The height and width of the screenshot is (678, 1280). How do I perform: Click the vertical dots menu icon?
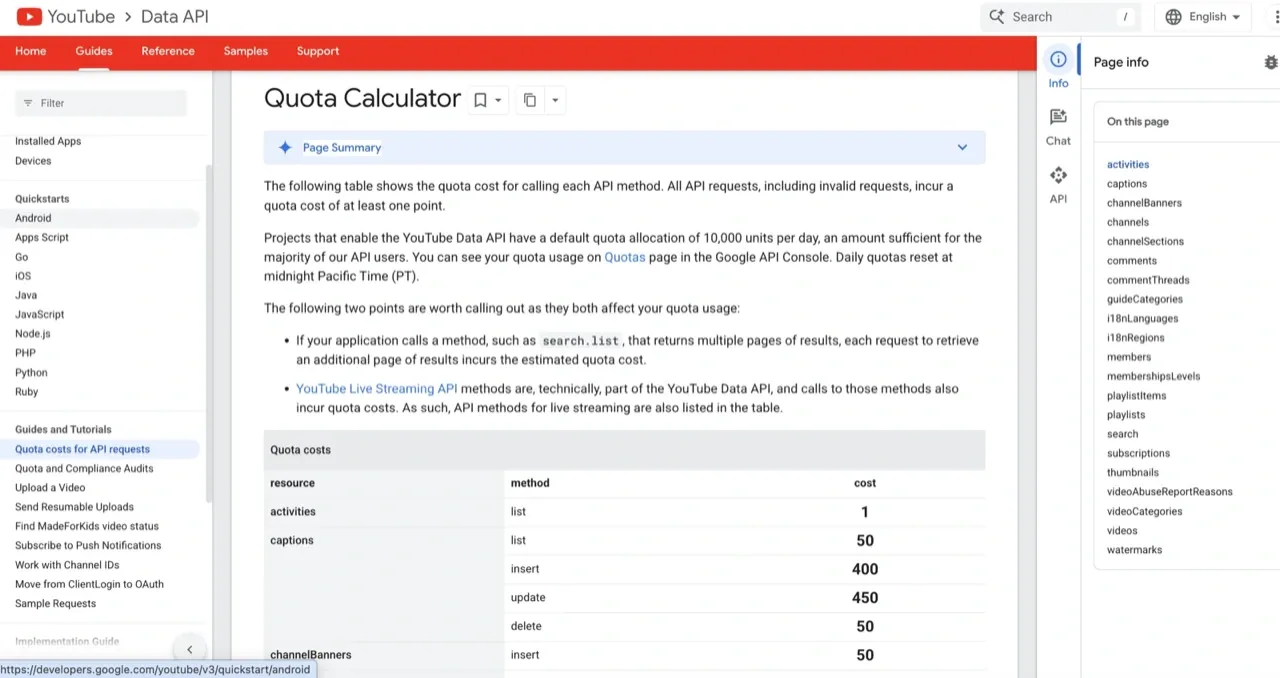(1275, 16)
